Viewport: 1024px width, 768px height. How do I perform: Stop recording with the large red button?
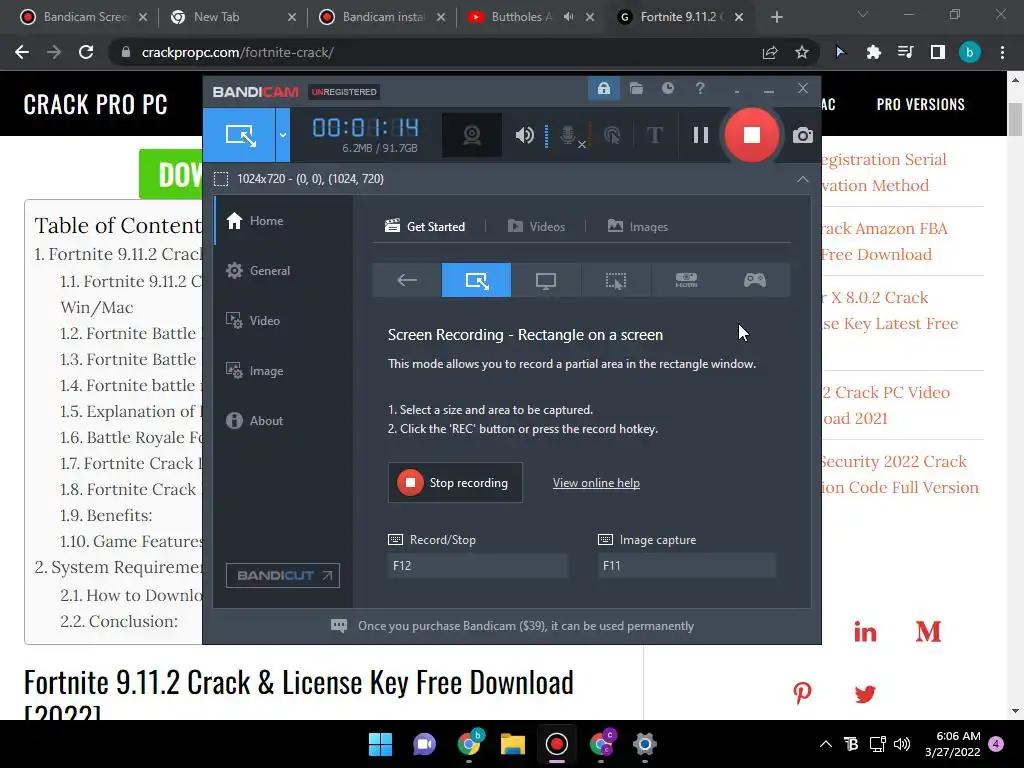click(752, 135)
